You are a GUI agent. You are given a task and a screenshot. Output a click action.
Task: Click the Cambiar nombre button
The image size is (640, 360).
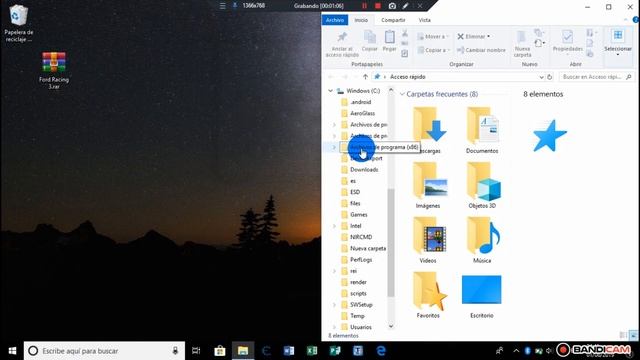[x=481, y=50]
